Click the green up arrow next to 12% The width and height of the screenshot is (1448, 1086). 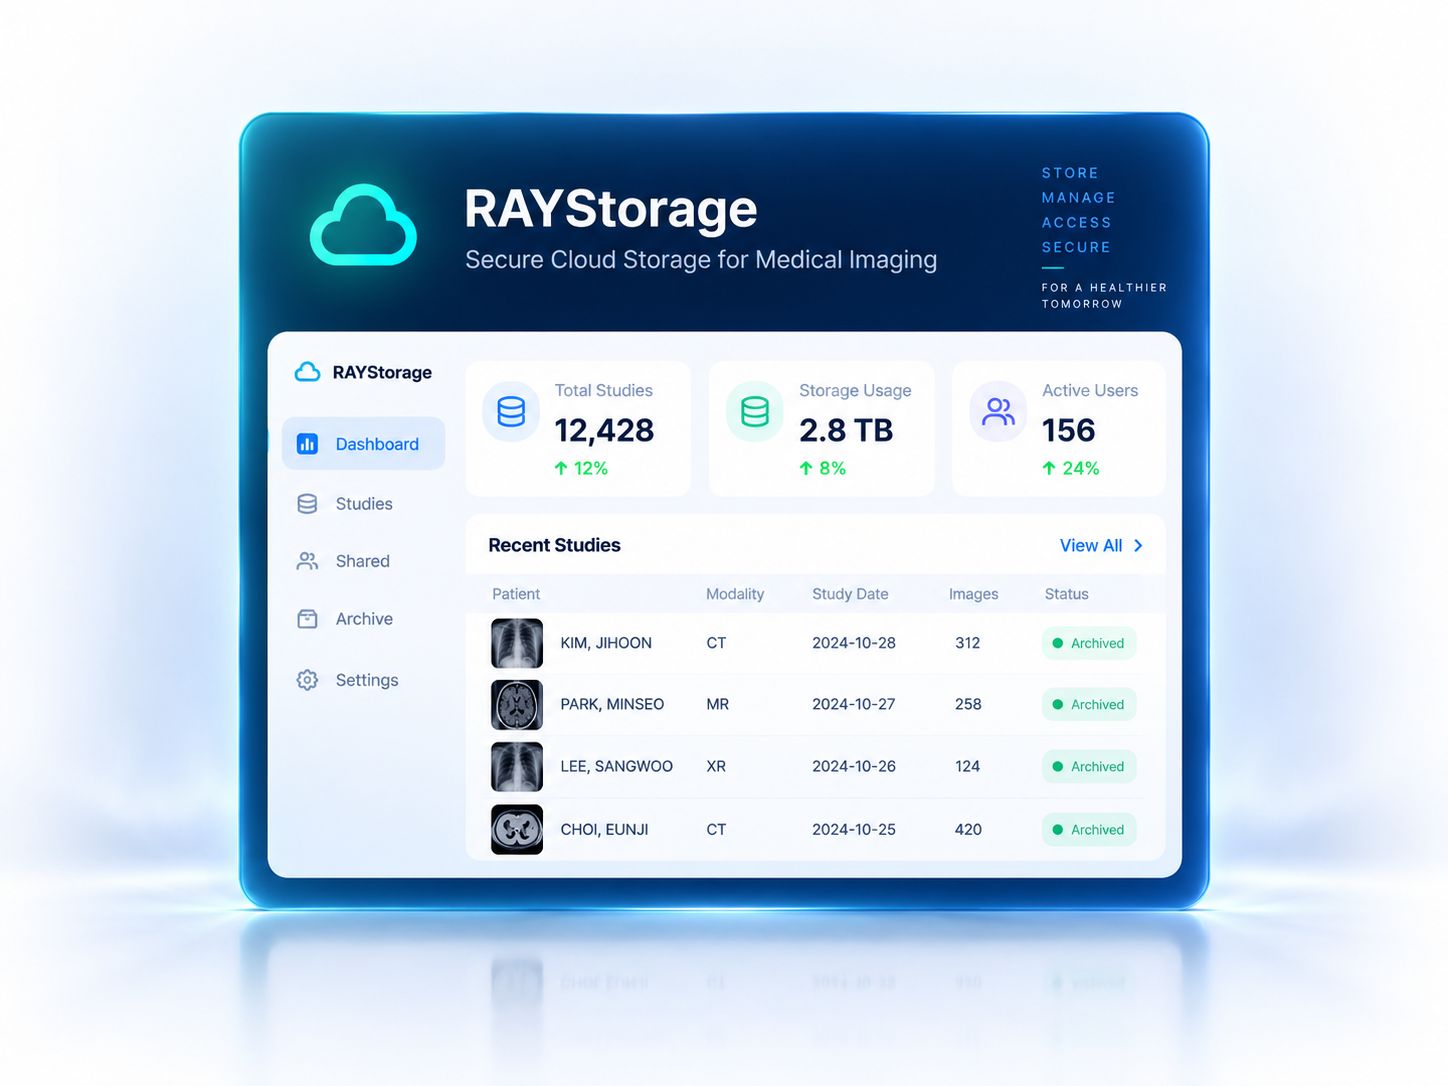pos(561,468)
